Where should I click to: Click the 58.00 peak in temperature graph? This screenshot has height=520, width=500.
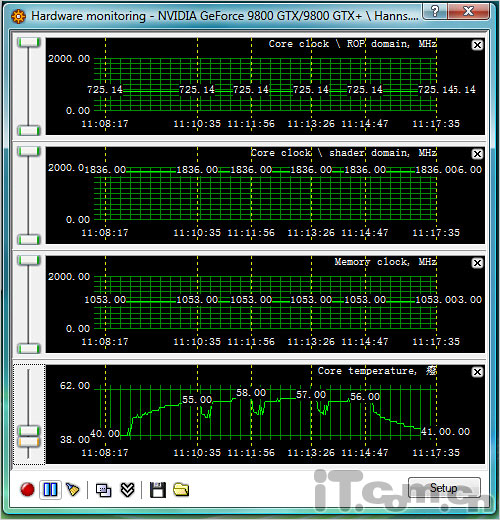pyautogui.click(x=251, y=393)
